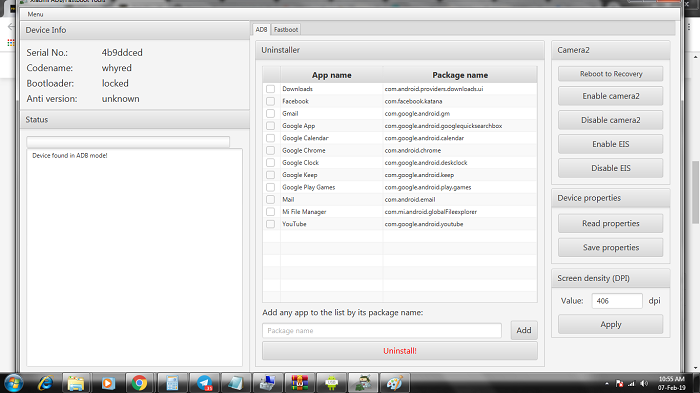Open the Menu in the menu bar
This screenshot has width=700, height=393.
tap(35, 14)
